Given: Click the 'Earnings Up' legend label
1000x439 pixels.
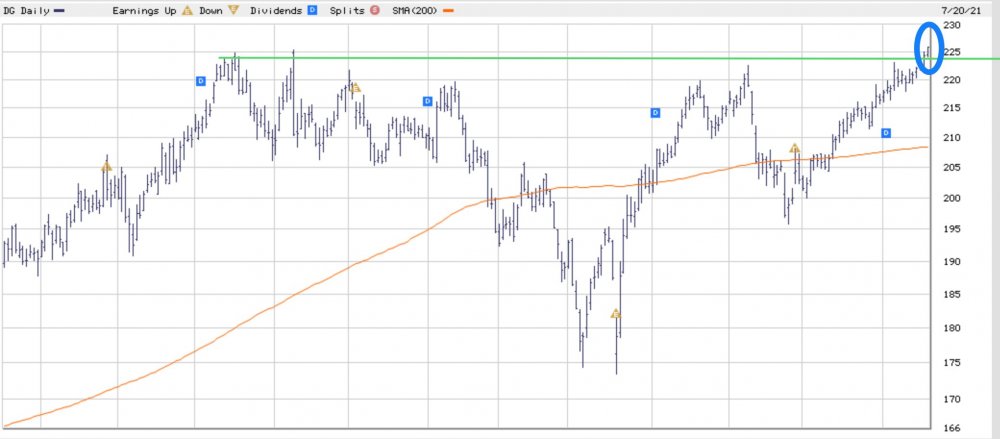Looking at the screenshot, I should point(144,11).
